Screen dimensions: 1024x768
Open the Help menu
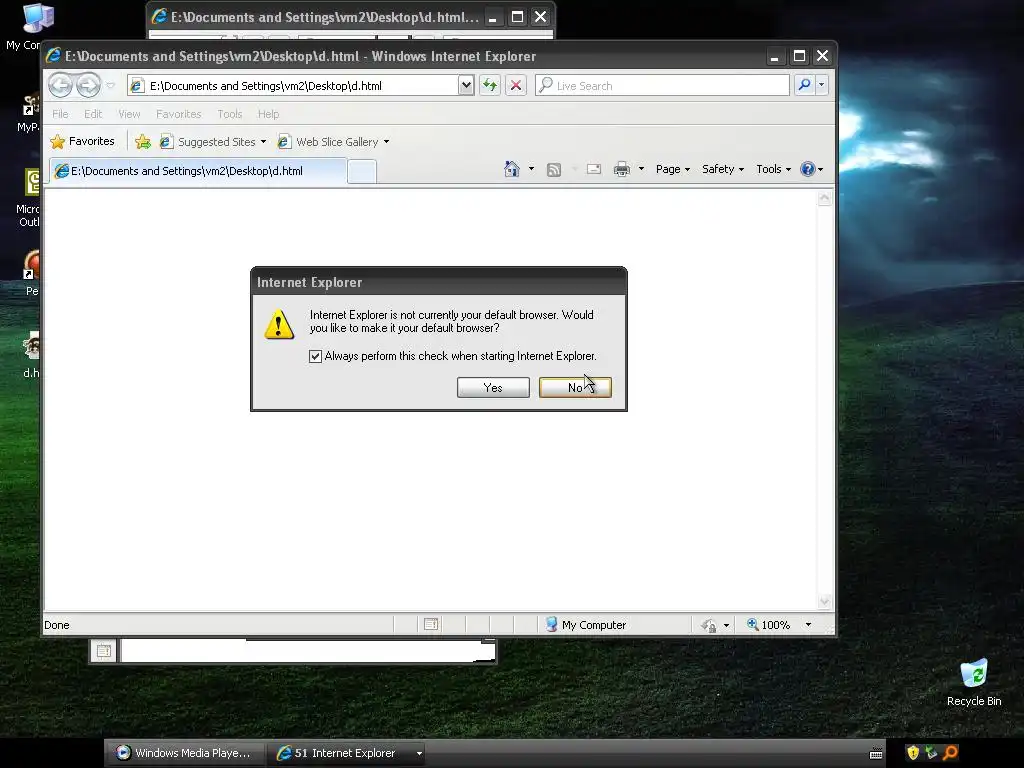[268, 114]
